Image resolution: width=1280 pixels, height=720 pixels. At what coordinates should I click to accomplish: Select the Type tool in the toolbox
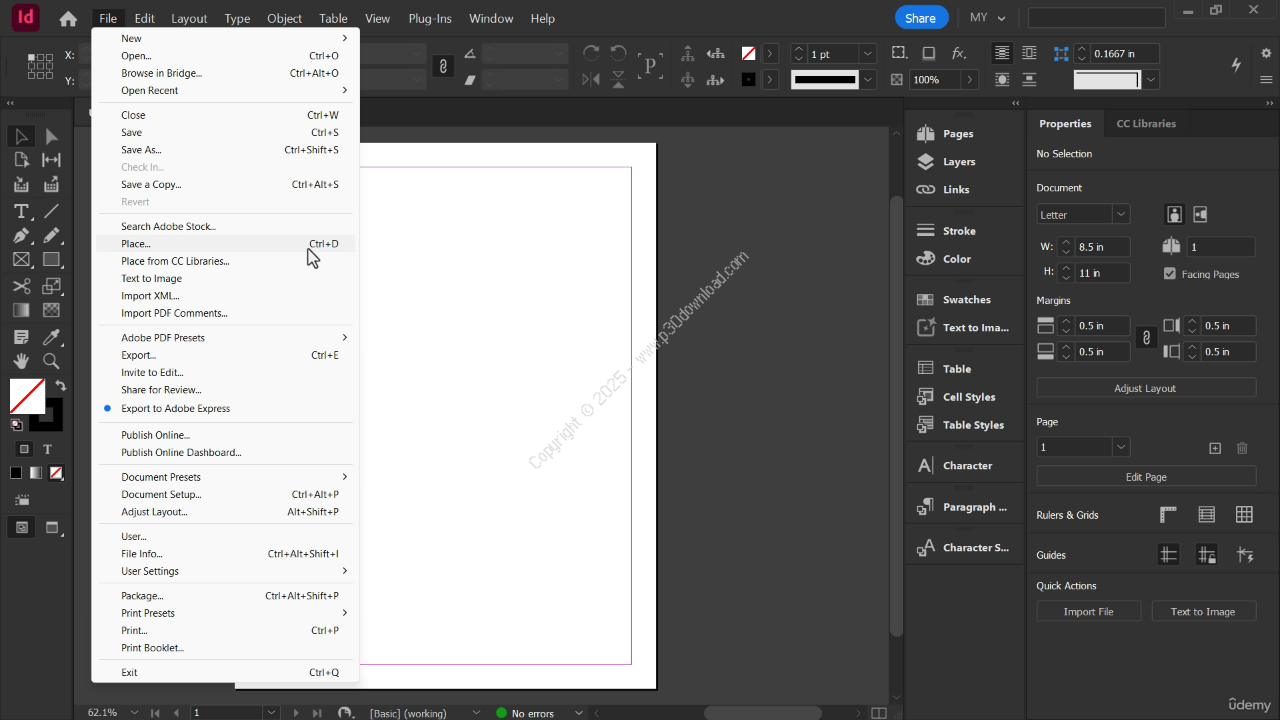(21, 211)
